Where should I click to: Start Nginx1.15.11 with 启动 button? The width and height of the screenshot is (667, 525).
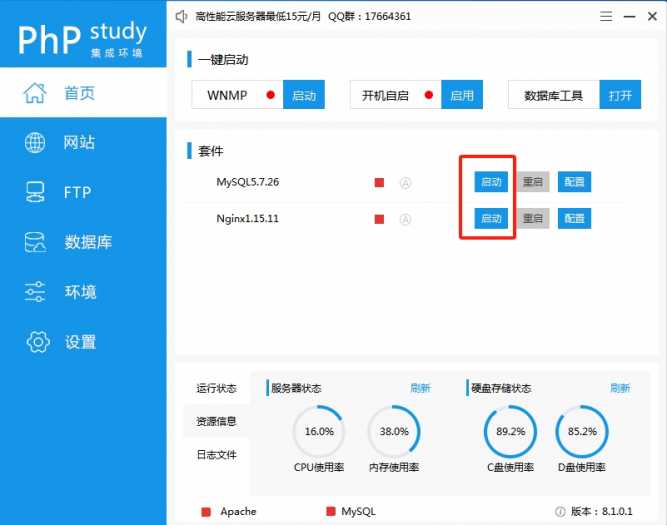[491, 219]
